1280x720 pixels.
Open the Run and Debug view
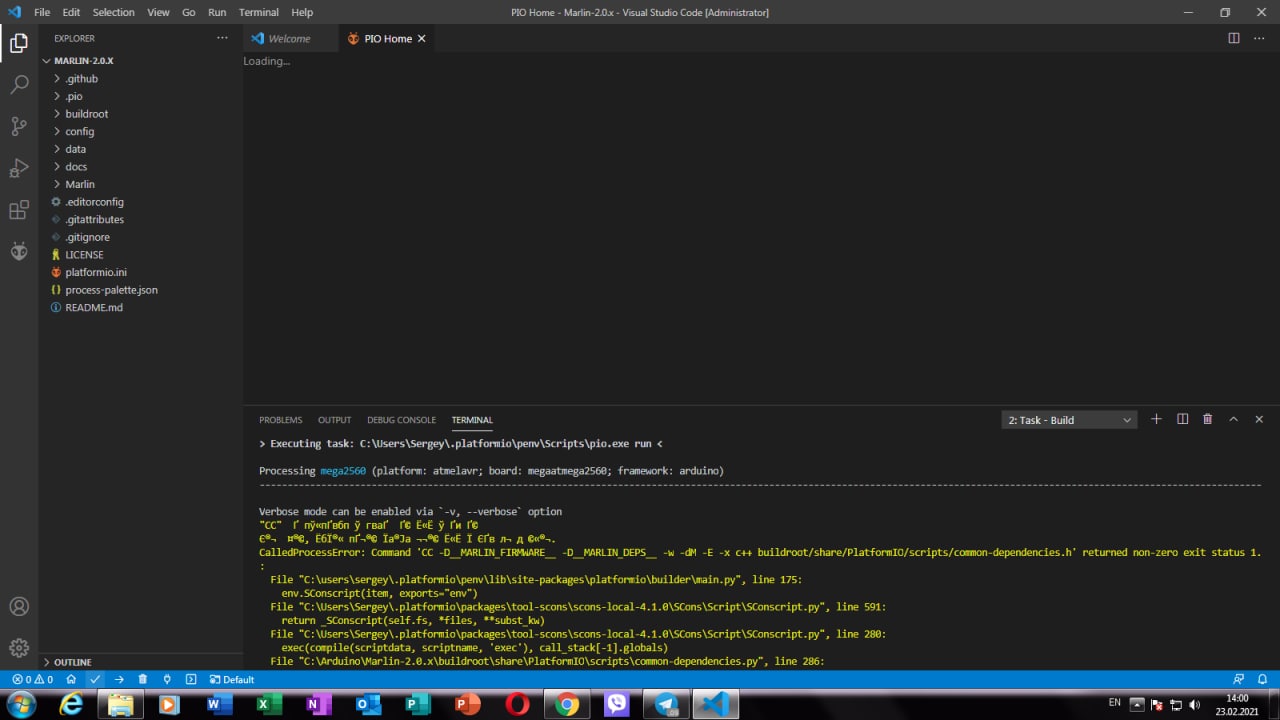click(x=19, y=168)
